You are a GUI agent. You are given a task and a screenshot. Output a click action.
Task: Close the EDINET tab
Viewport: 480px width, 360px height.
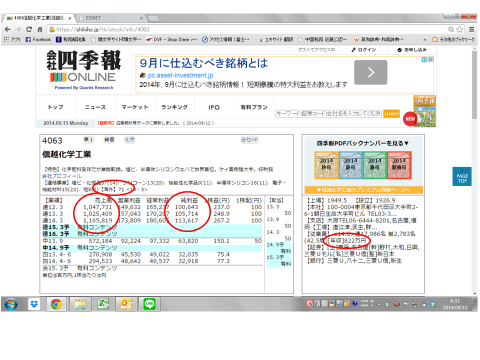141,18
